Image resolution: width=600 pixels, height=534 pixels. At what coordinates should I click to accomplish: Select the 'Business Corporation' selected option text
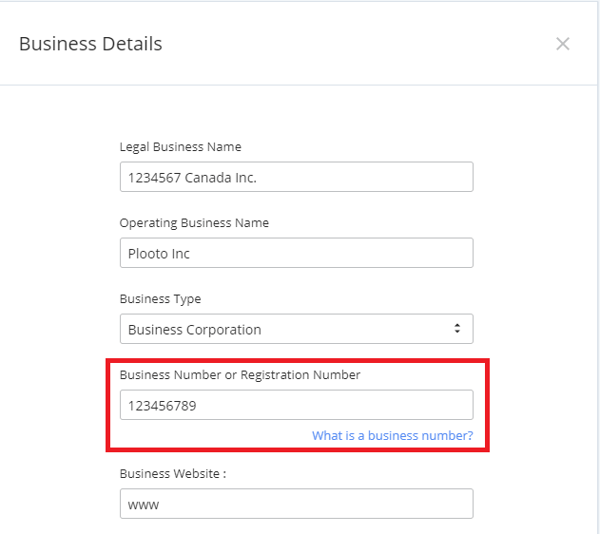coord(194,330)
